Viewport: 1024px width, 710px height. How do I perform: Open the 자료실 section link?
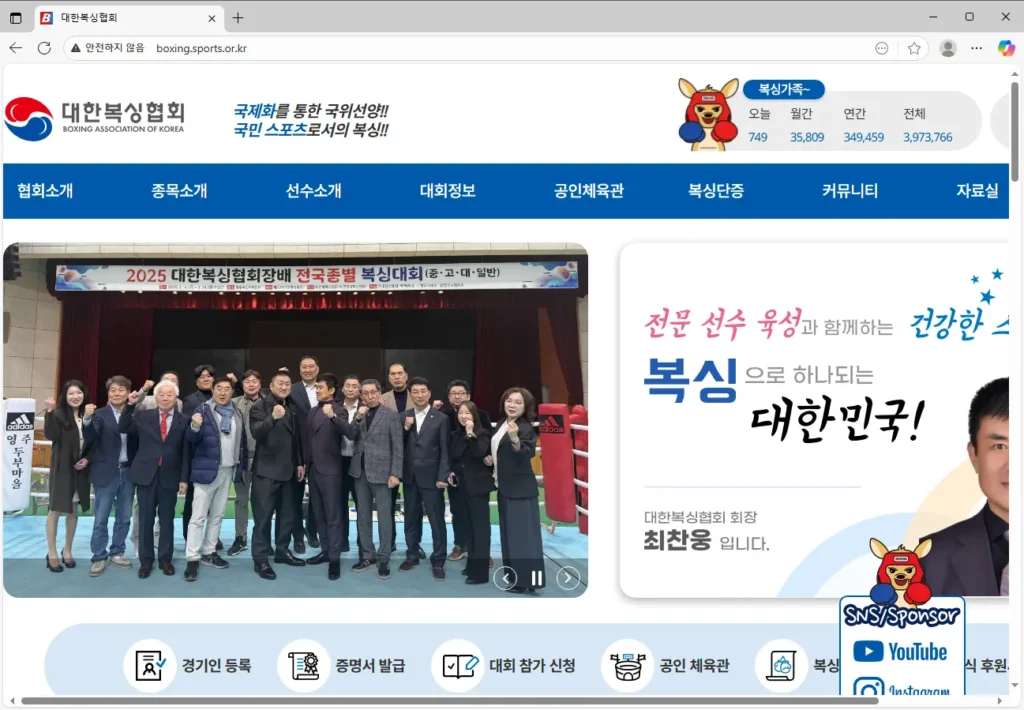pos(980,191)
